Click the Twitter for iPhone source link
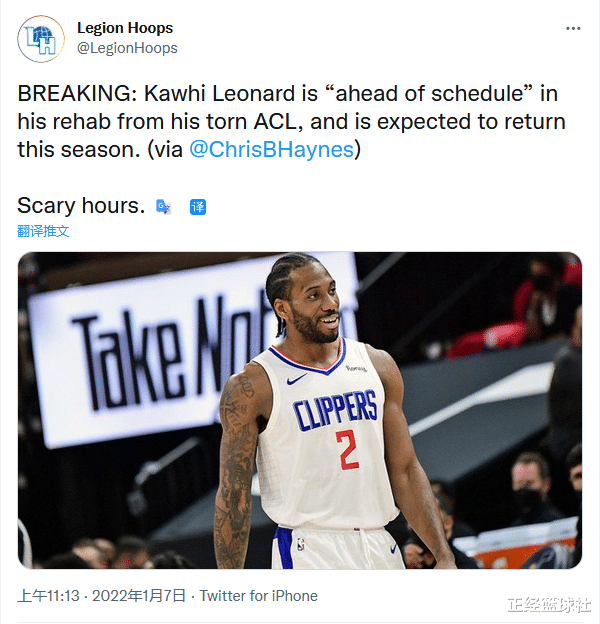This screenshot has height=624, width=600. pyautogui.click(x=258, y=596)
